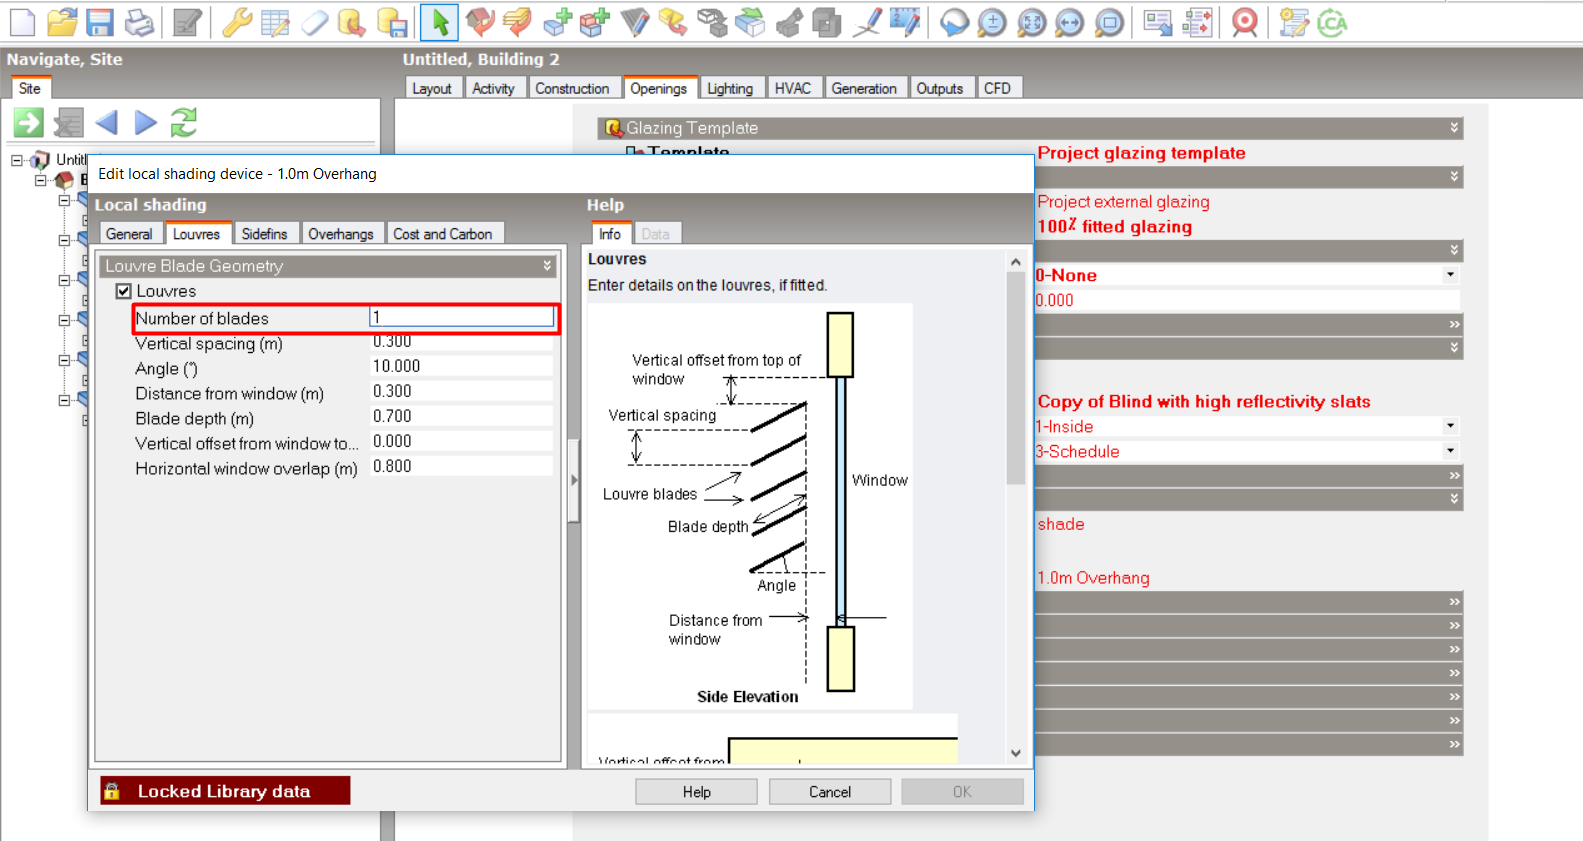1583x841 pixels.
Task: Click the Help pane scroll down arrow
Action: [1016, 753]
